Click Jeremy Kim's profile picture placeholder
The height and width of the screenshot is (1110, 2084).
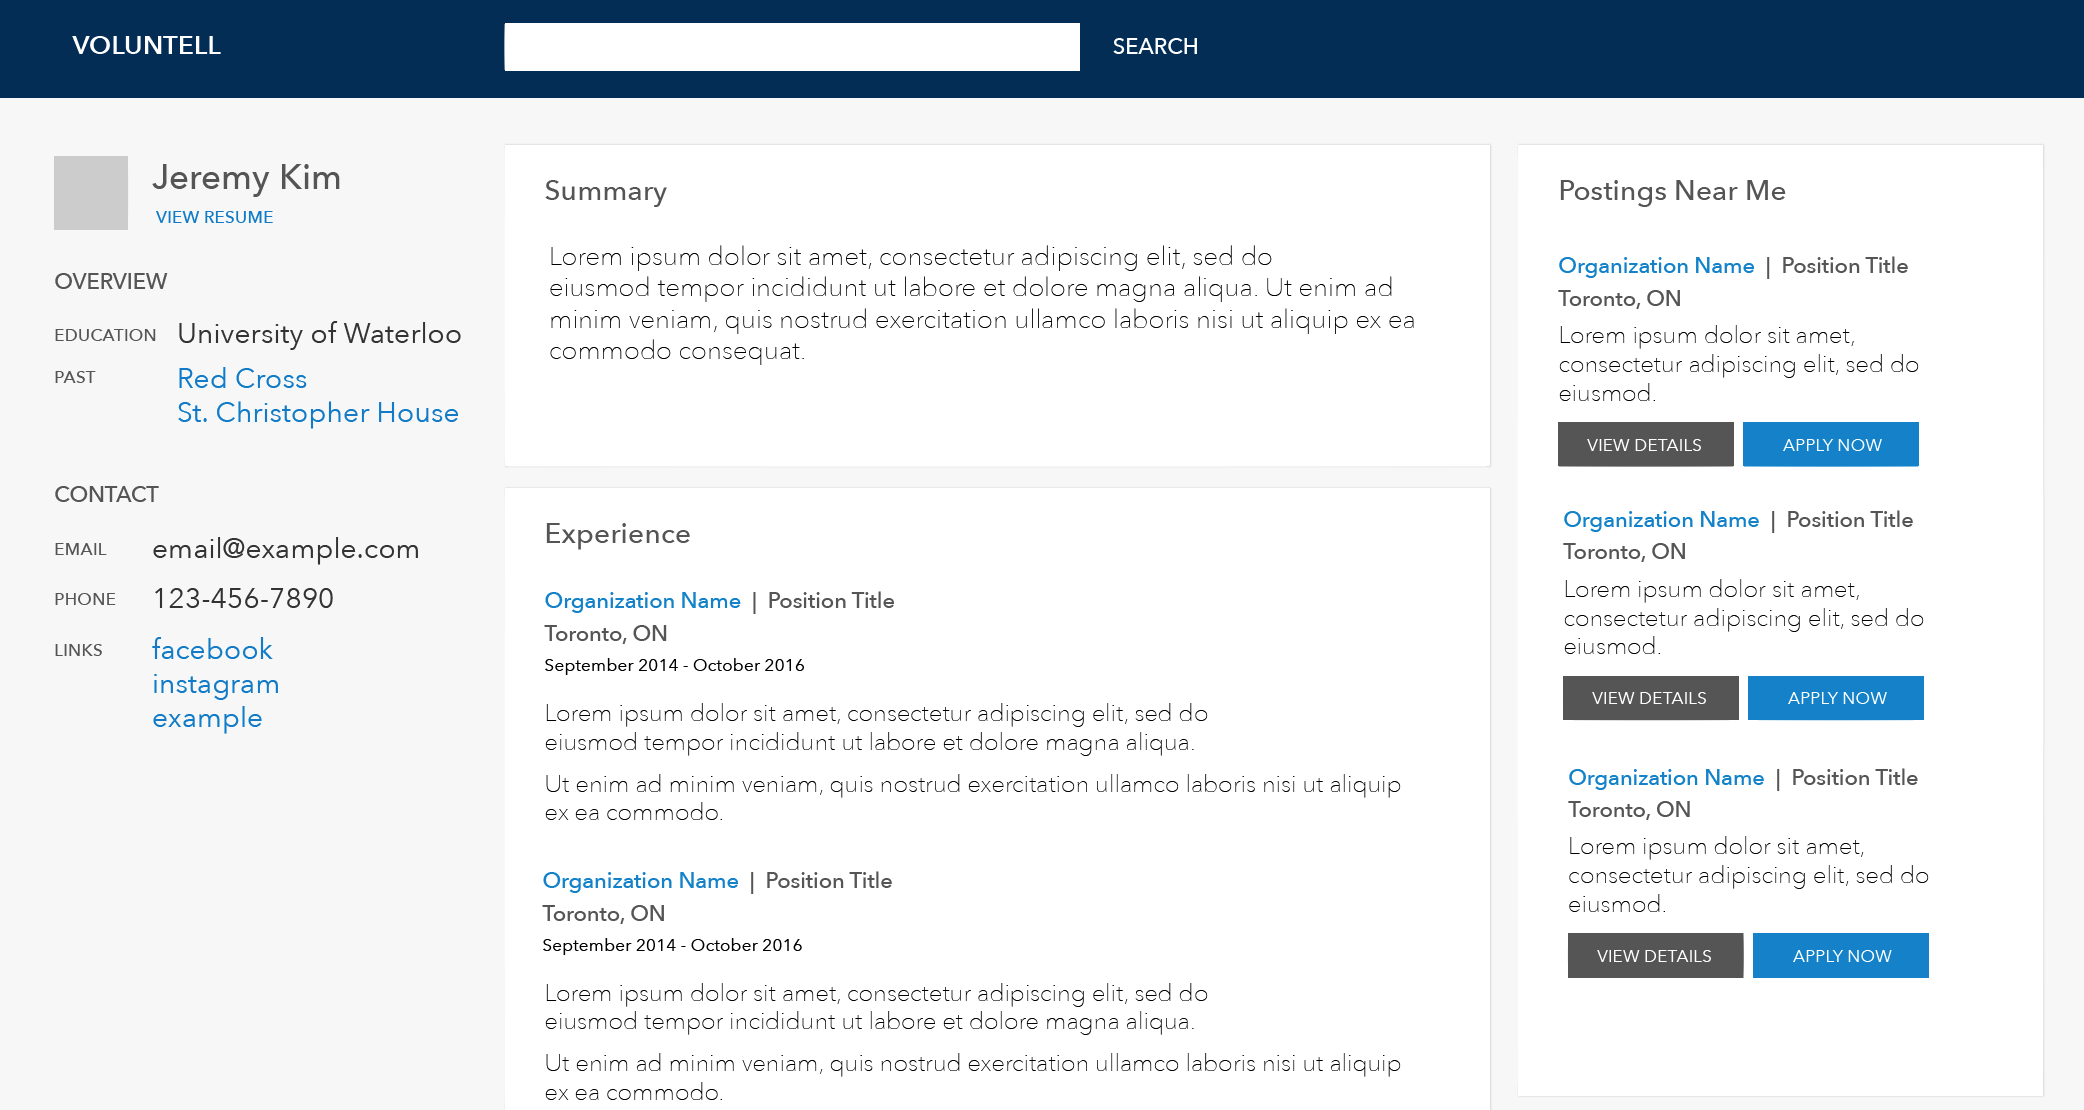click(x=91, y=193)
